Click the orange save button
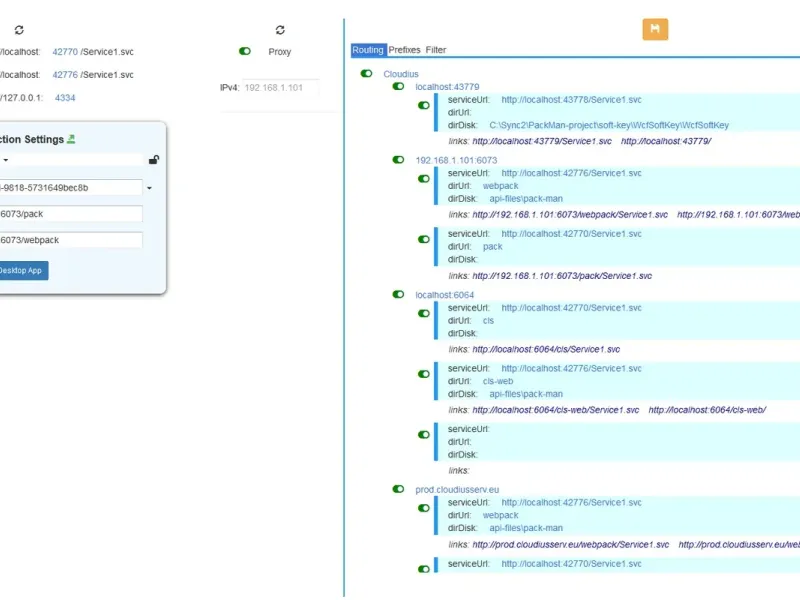 655,29
